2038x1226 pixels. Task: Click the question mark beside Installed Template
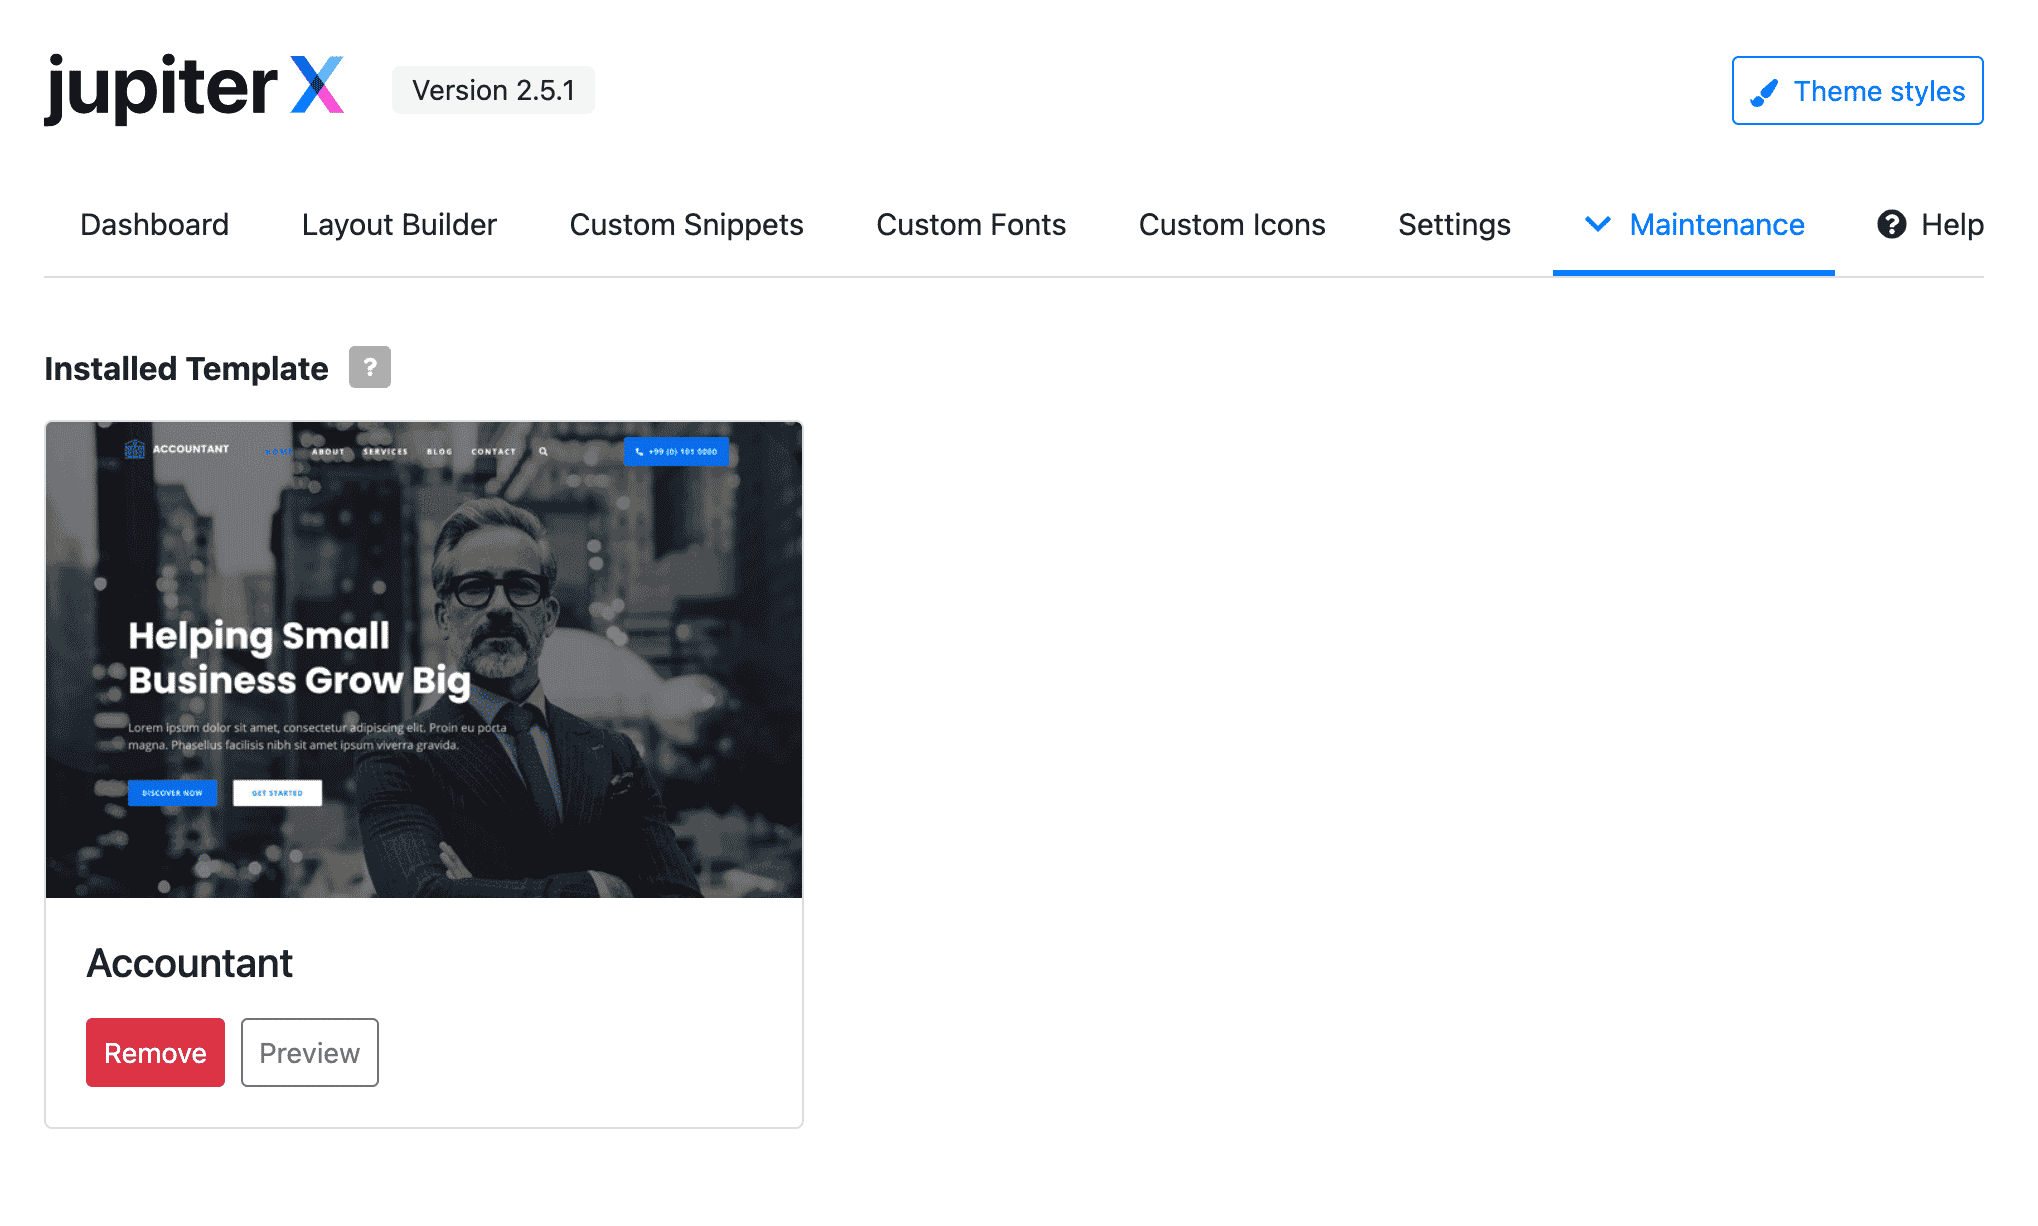coord(369,367)
